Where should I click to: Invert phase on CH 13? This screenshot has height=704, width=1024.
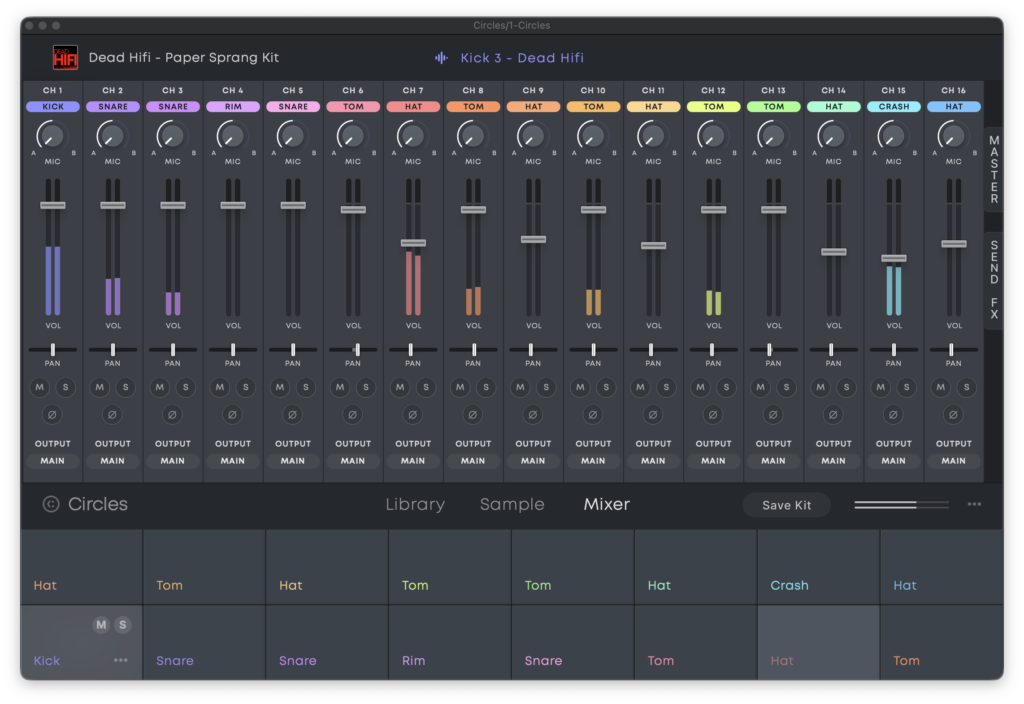pyautogui.click(x=773, y=415)
